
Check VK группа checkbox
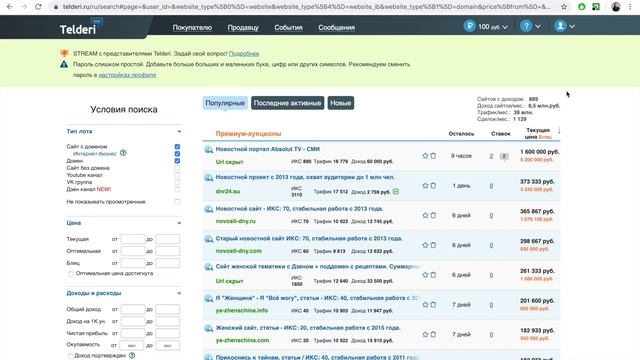[x=177, y=182]
